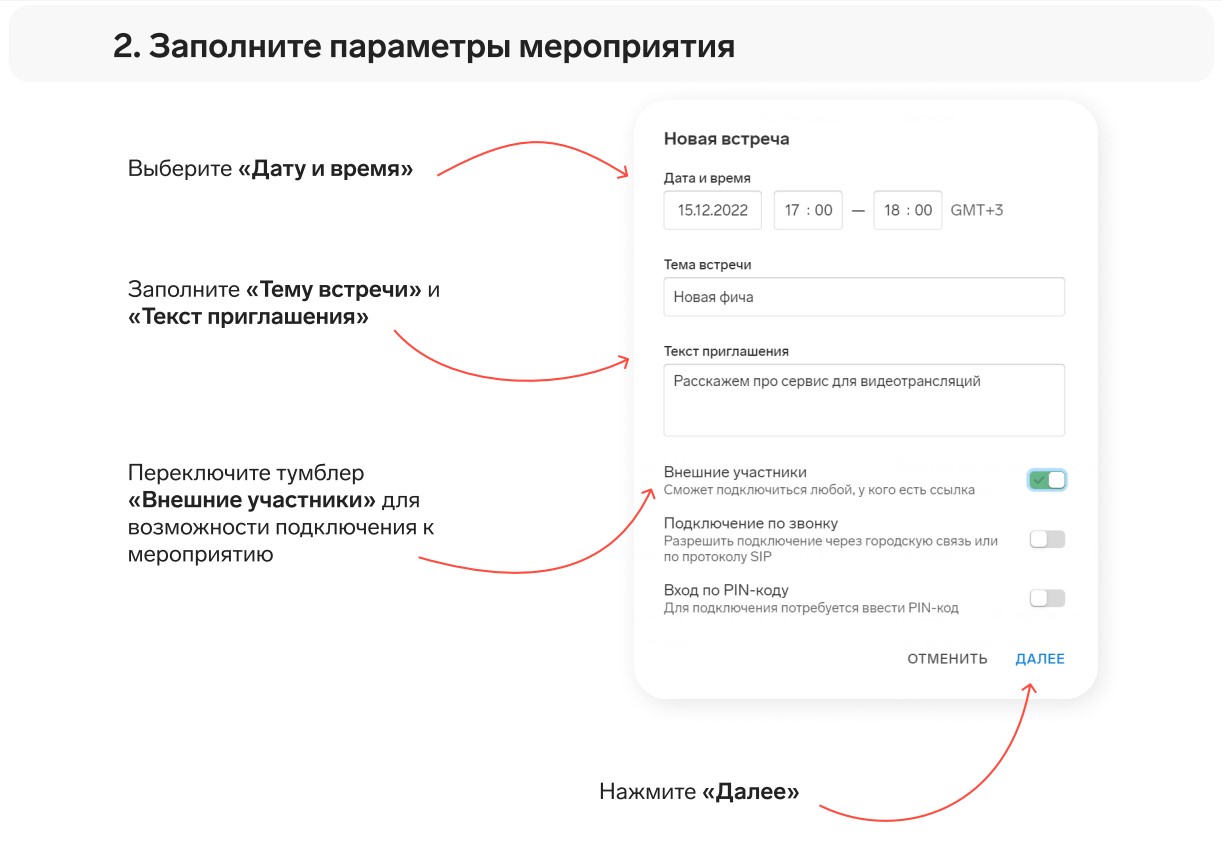1222x842 pixels.
Task: Click the end time minutes after 18
Action: click(x=923, y=210)
